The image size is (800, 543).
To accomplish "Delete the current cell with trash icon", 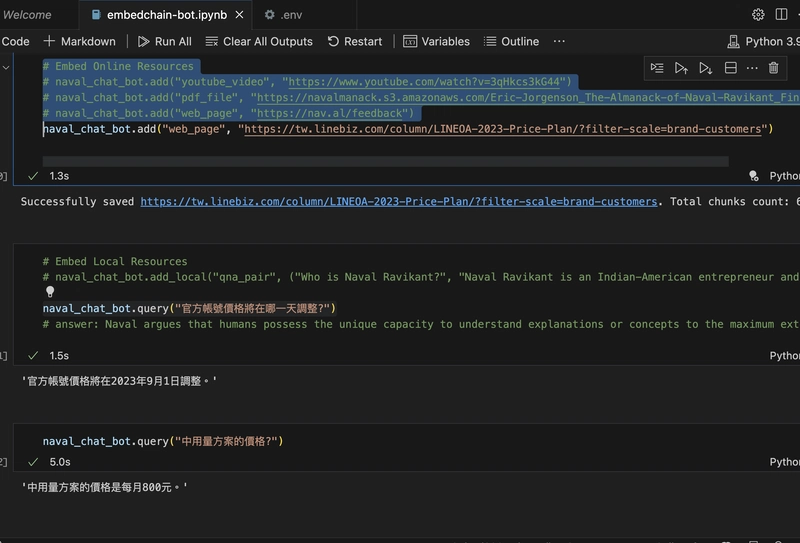I will pos(774,68).
